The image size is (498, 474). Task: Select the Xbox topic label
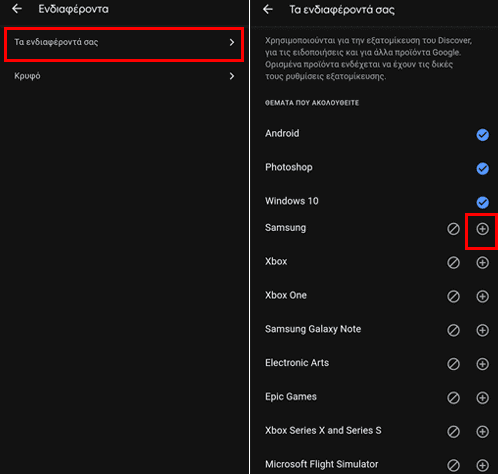pyautogui.click(x=276, y=261)
